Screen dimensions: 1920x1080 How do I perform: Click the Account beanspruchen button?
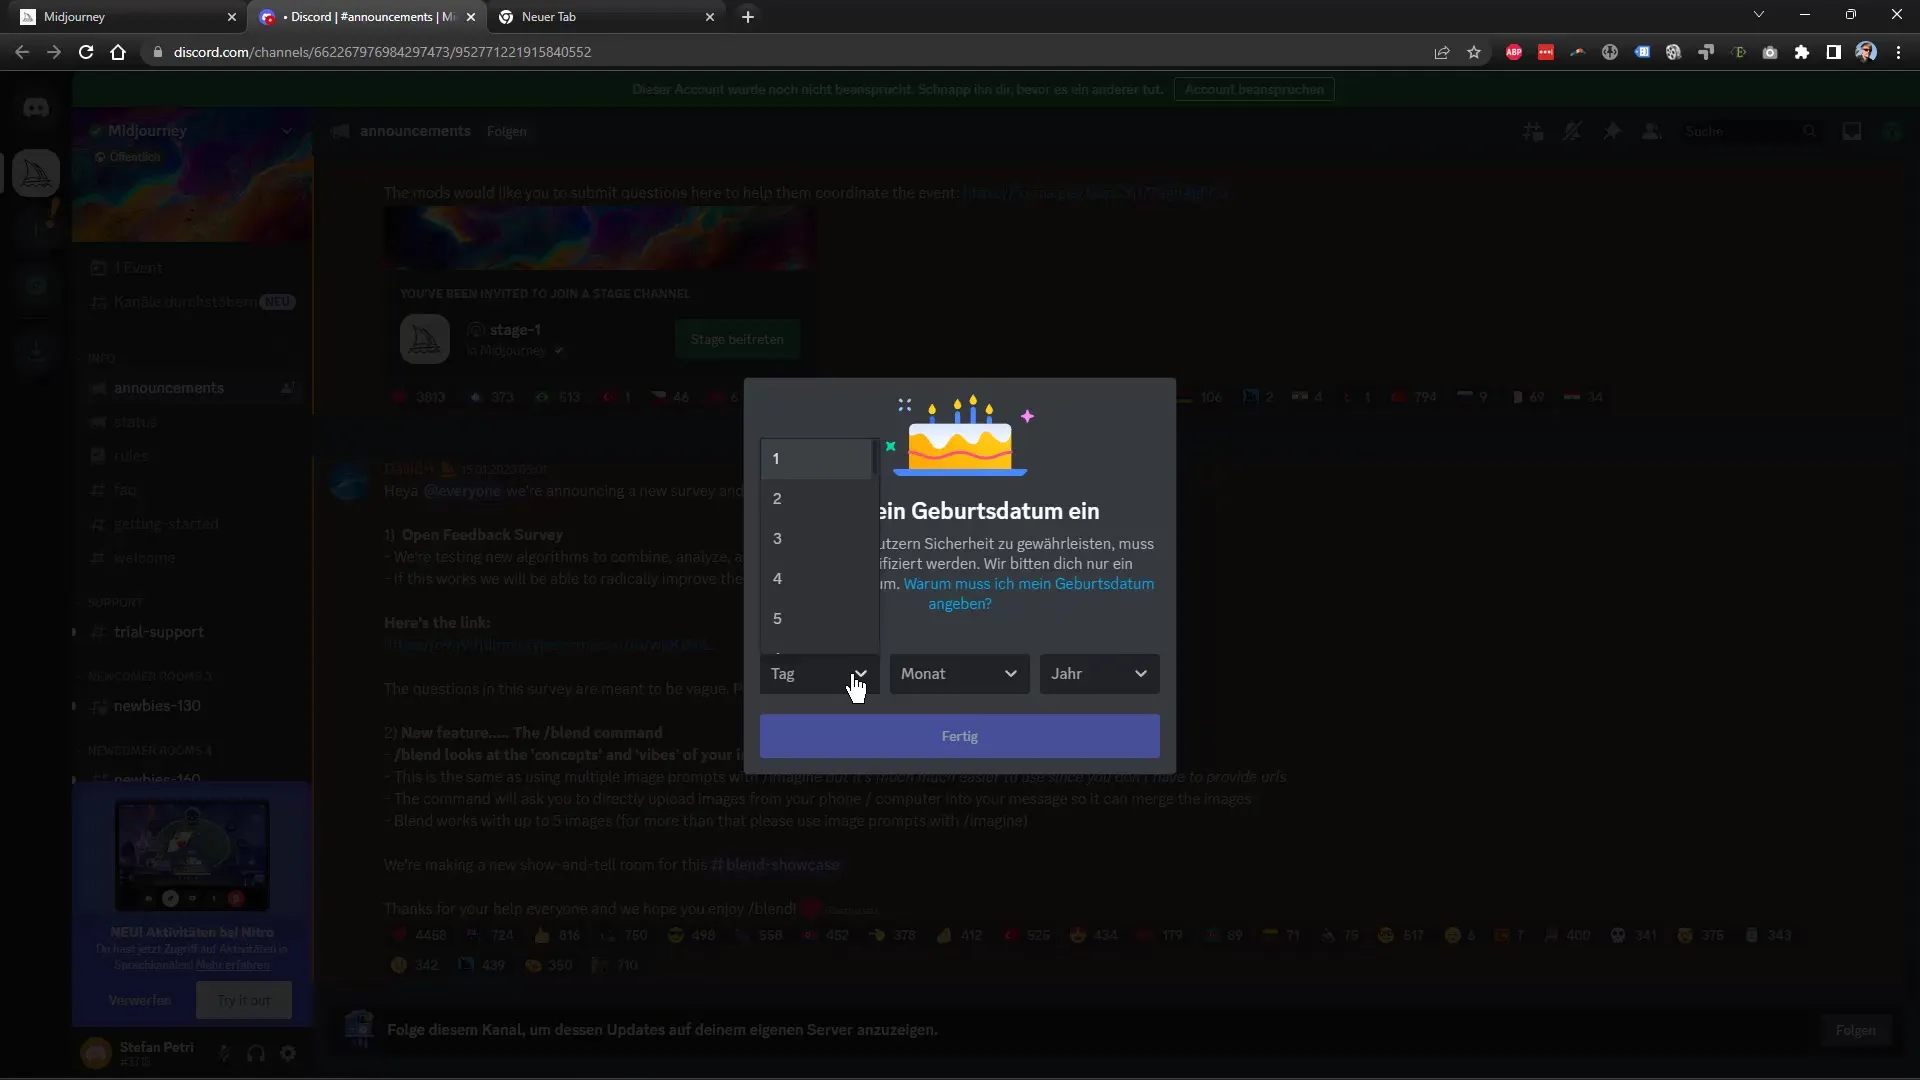pos(1254,89)
